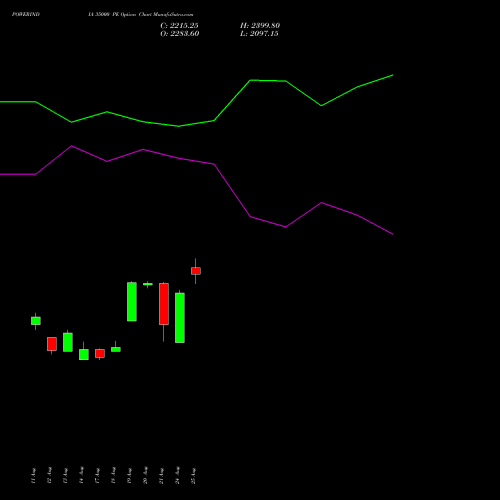Click the POWERIND symbol title text
The width and height of the screenshot is (500, 500).
click(26, 14)
